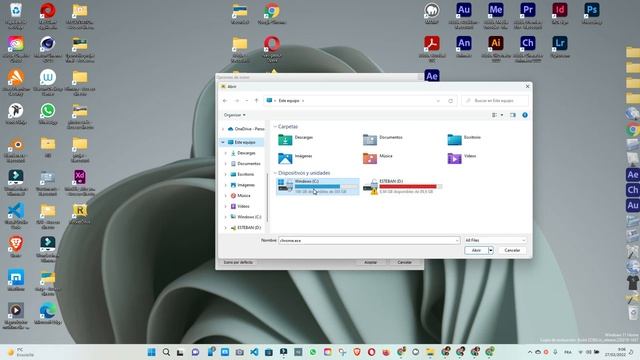Open Adobe Media Encoder desktop shortcut
This screenshot has height=360, width=640.
pos(496,16)
